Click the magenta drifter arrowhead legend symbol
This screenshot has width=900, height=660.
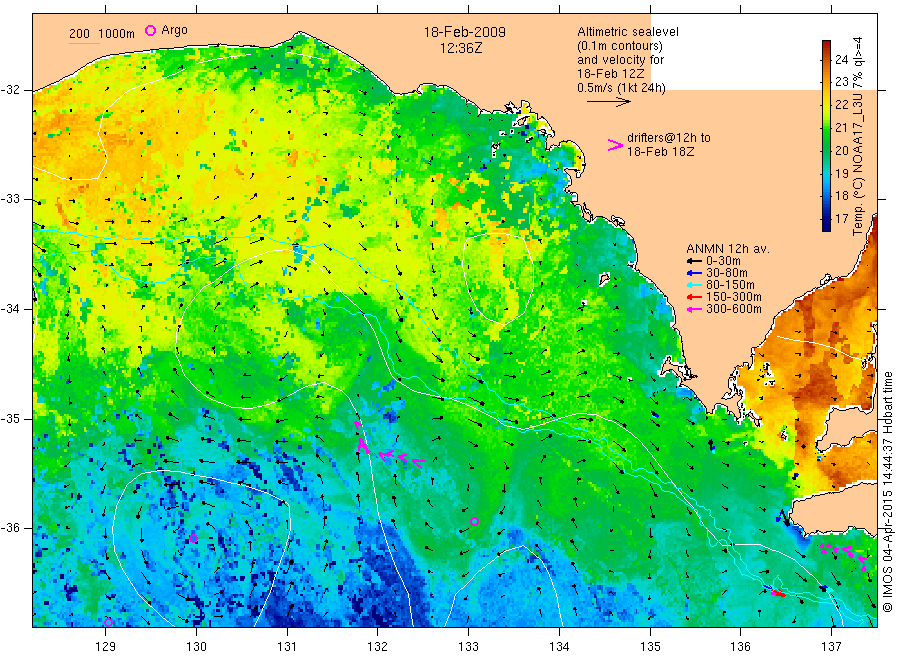point(615,145)
